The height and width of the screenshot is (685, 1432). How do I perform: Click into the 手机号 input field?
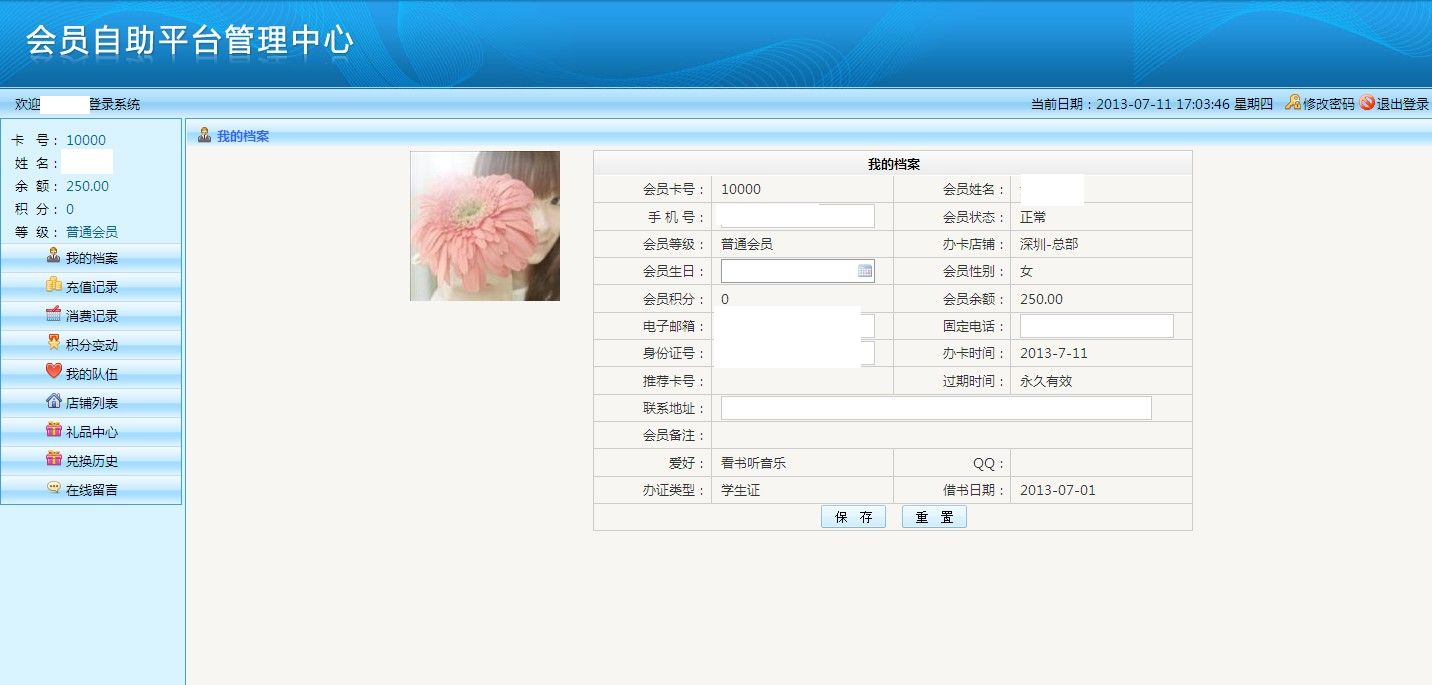coord(797,217)
